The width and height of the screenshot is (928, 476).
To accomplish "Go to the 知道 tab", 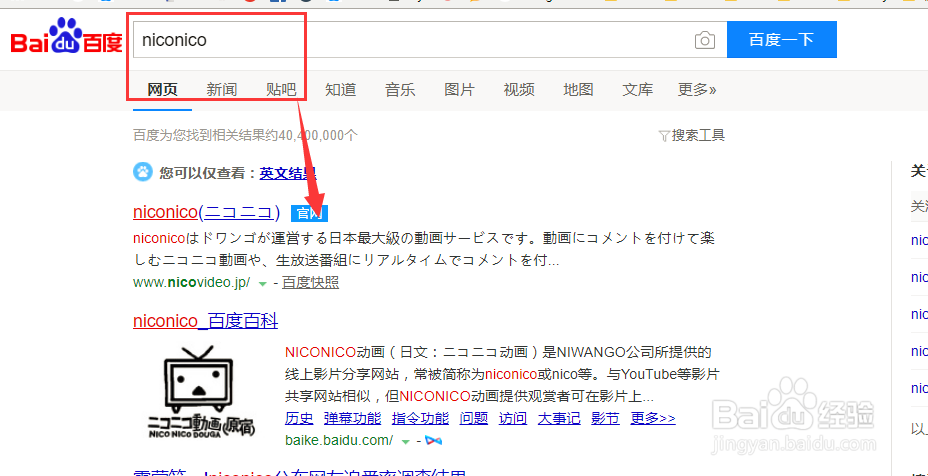I will point(341,90).
